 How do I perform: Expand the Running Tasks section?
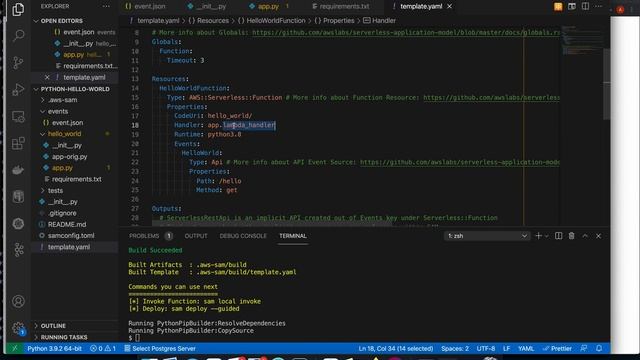click(x=64, y=337)
